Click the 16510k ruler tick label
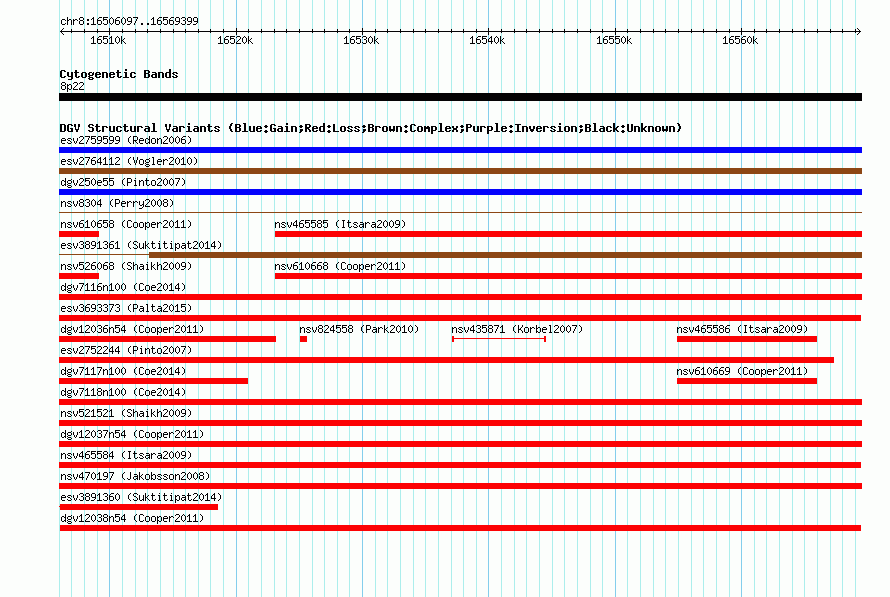890x597 pixels. click(108, 40)
